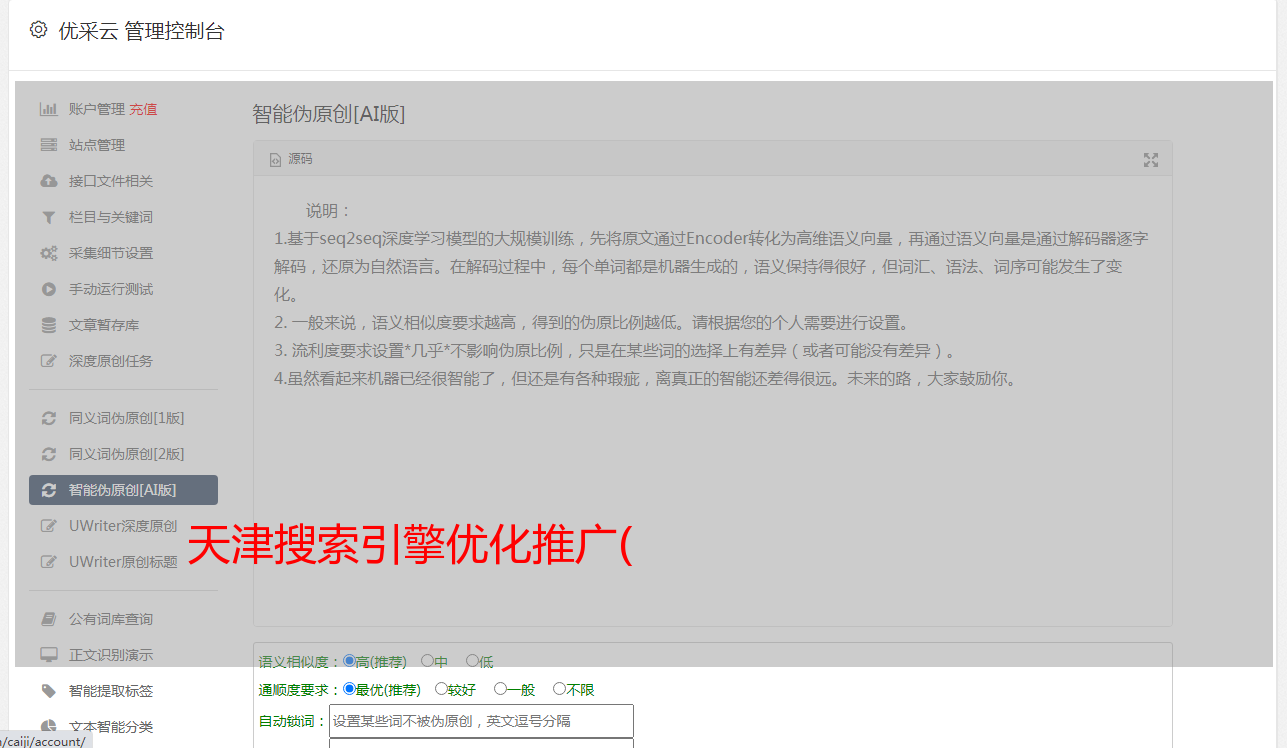Open 公有词库查询 page
This screenshot has height=748, width=1287.
coord(111,619)
